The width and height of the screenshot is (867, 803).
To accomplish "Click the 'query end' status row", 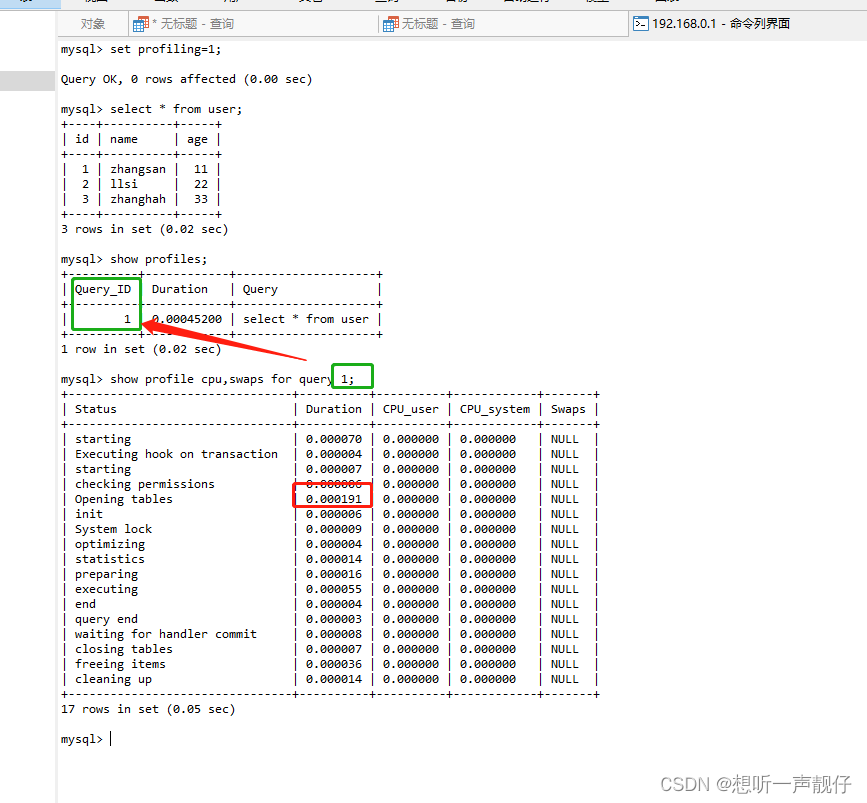I will (x=106, y=619).
